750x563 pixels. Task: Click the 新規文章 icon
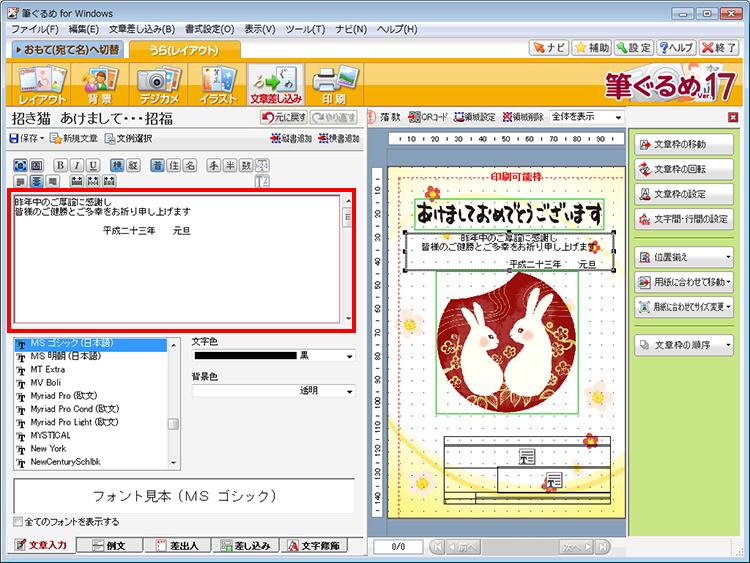tap(74, 139)
